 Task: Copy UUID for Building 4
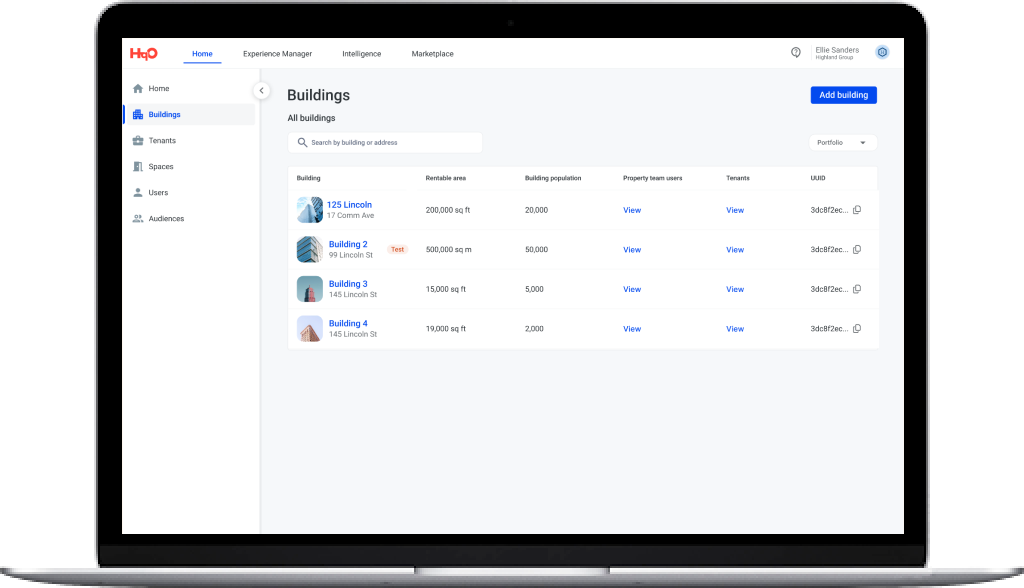[857, 329]
